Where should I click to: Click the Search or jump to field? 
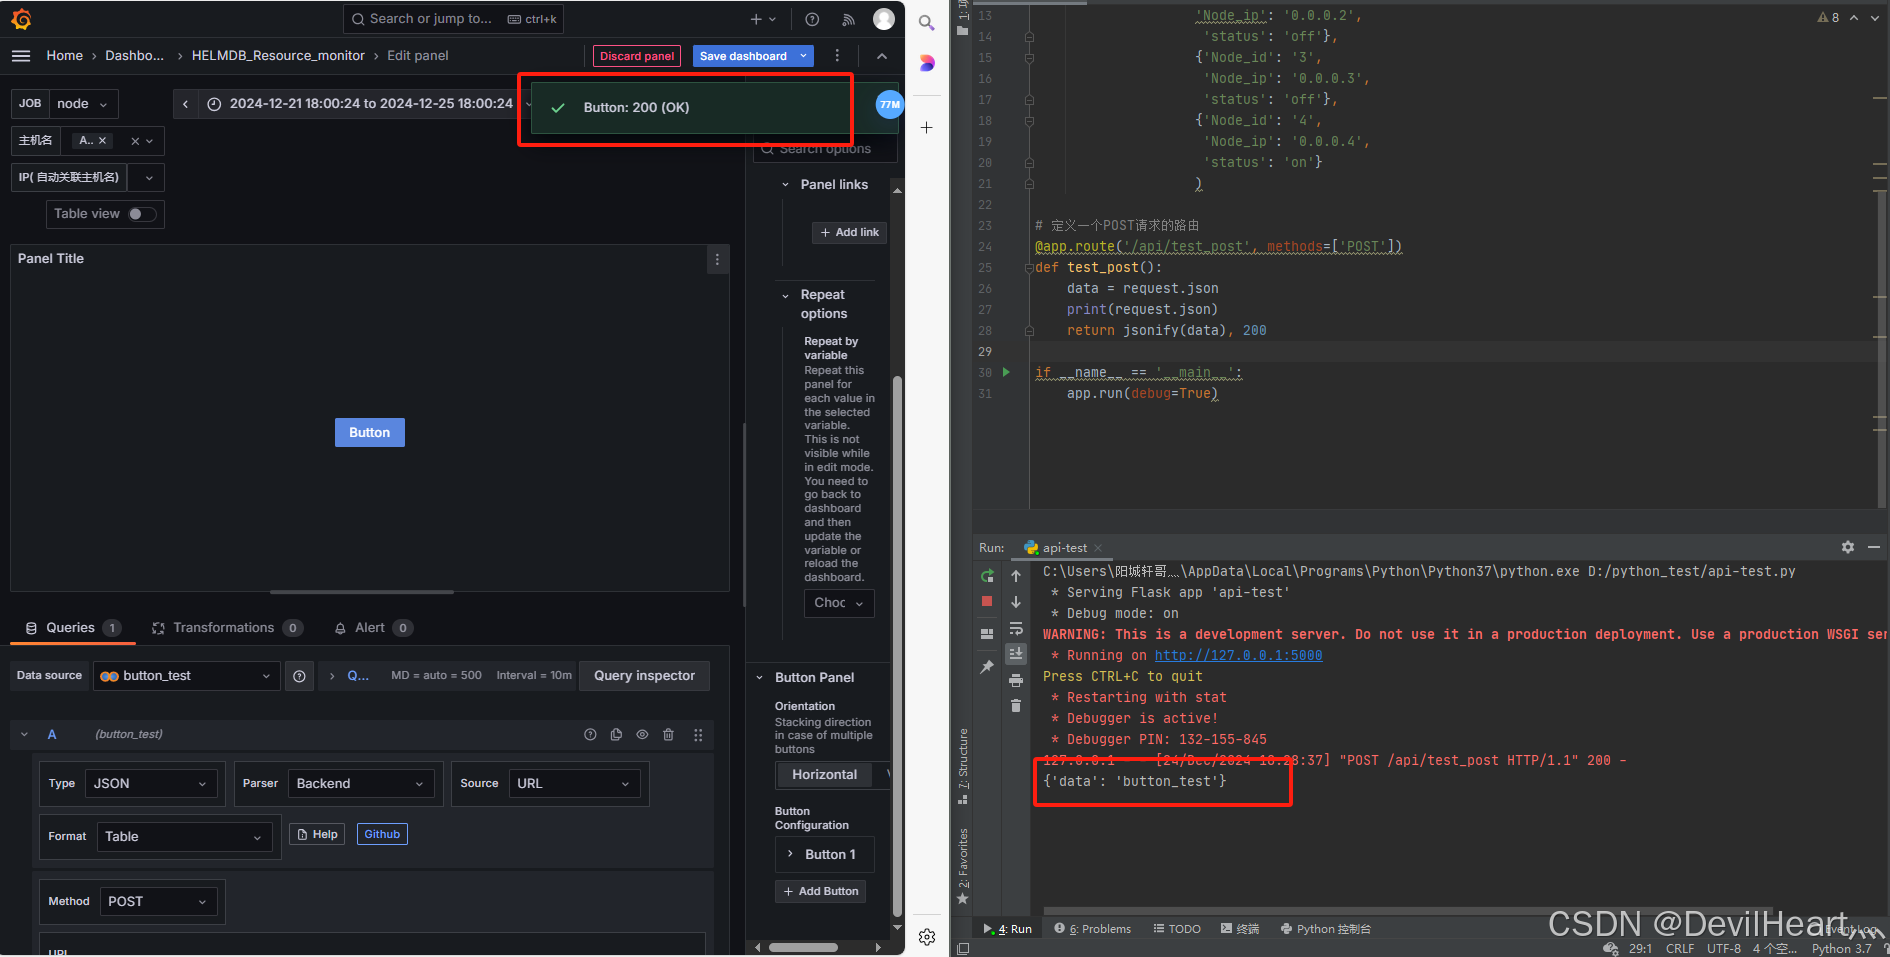(x=453, y=19)
